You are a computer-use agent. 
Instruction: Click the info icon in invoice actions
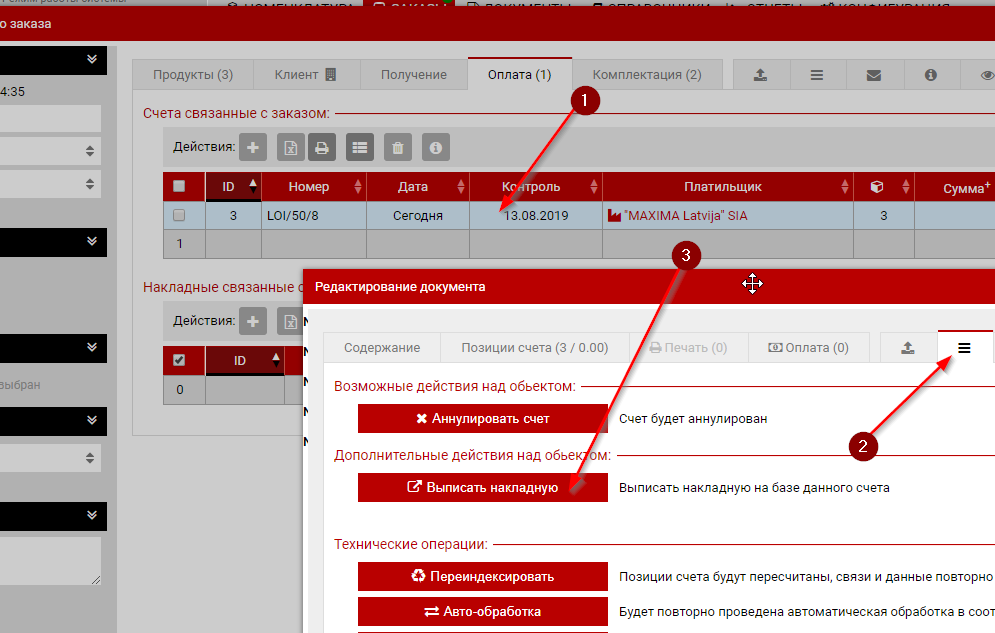pyautogui.click(x=435, y=147)
